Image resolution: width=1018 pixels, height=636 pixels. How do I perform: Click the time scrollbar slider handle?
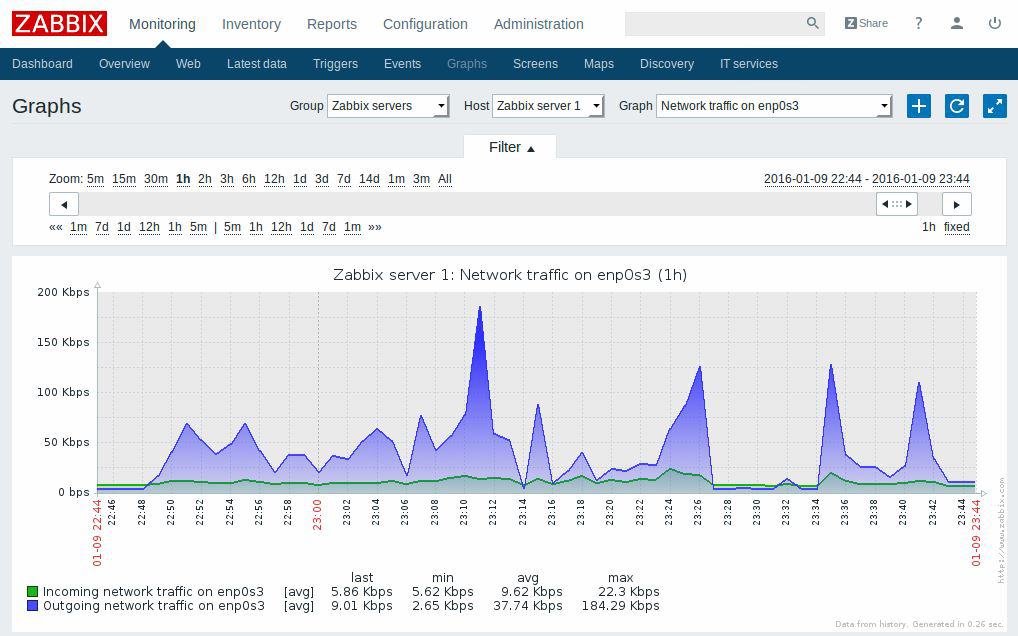point(897,204)
